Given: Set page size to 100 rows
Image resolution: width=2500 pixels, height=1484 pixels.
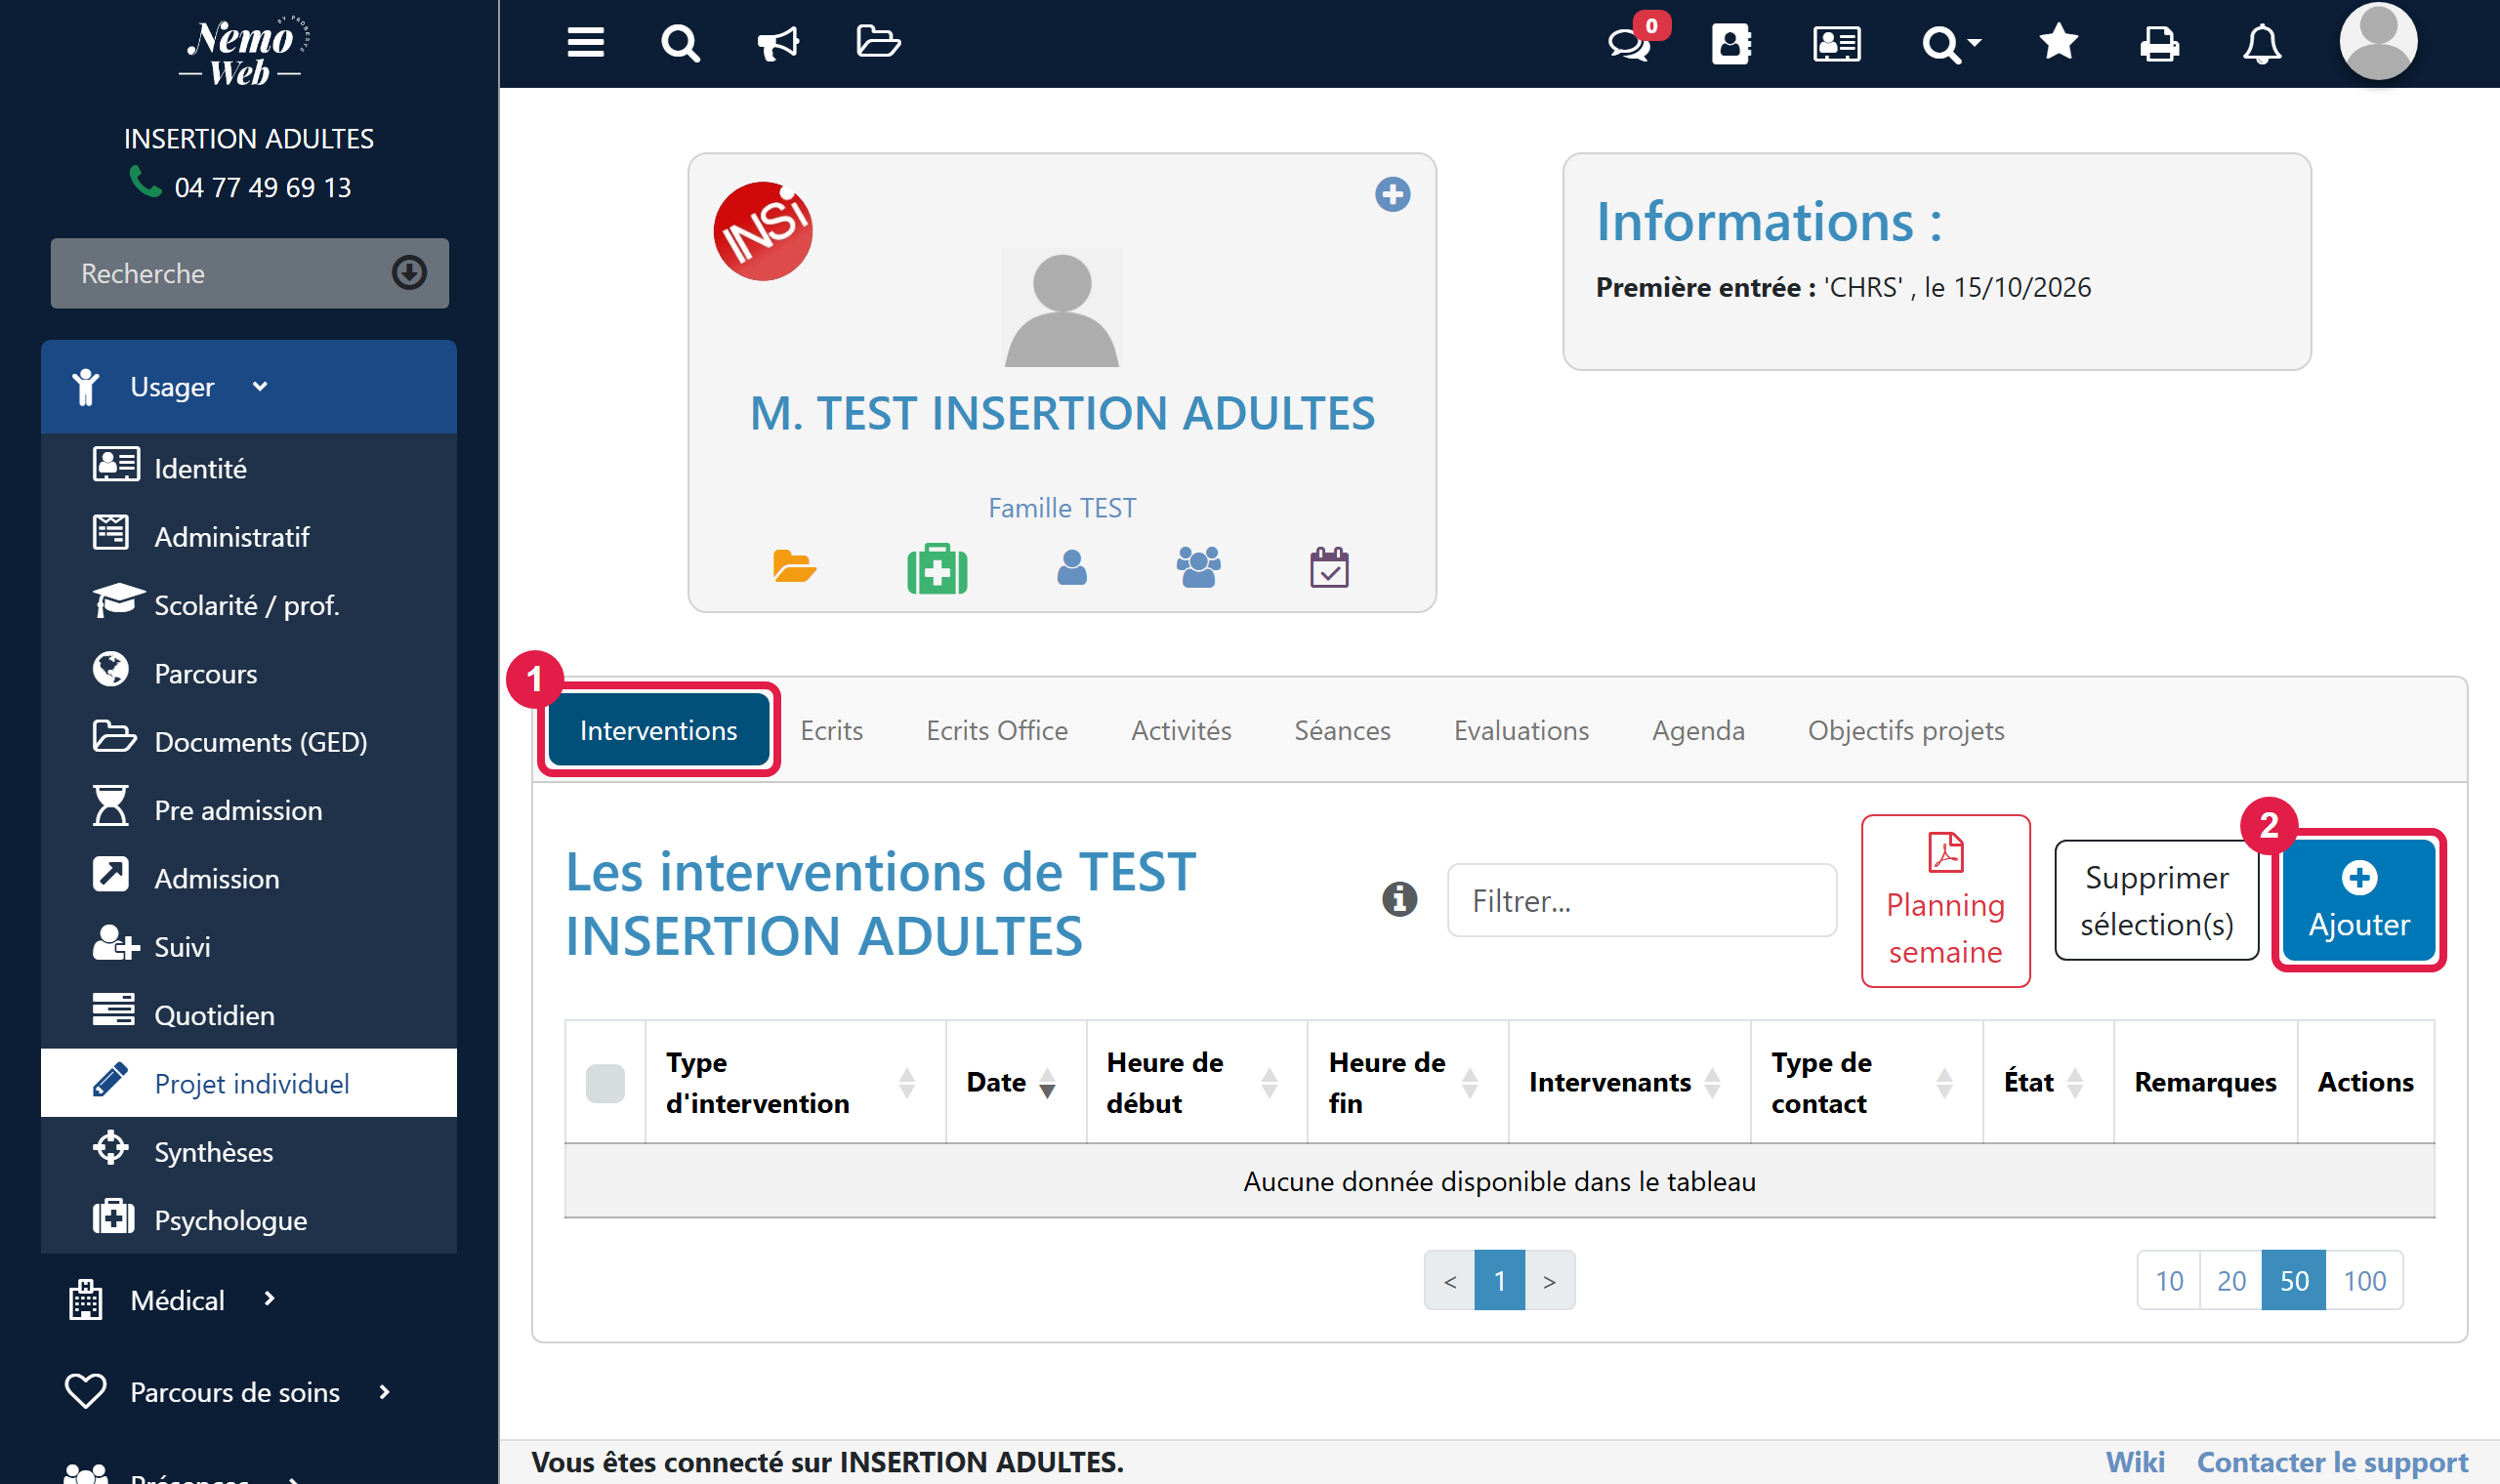Looking at the screenshot, I should point(2364,1281).
